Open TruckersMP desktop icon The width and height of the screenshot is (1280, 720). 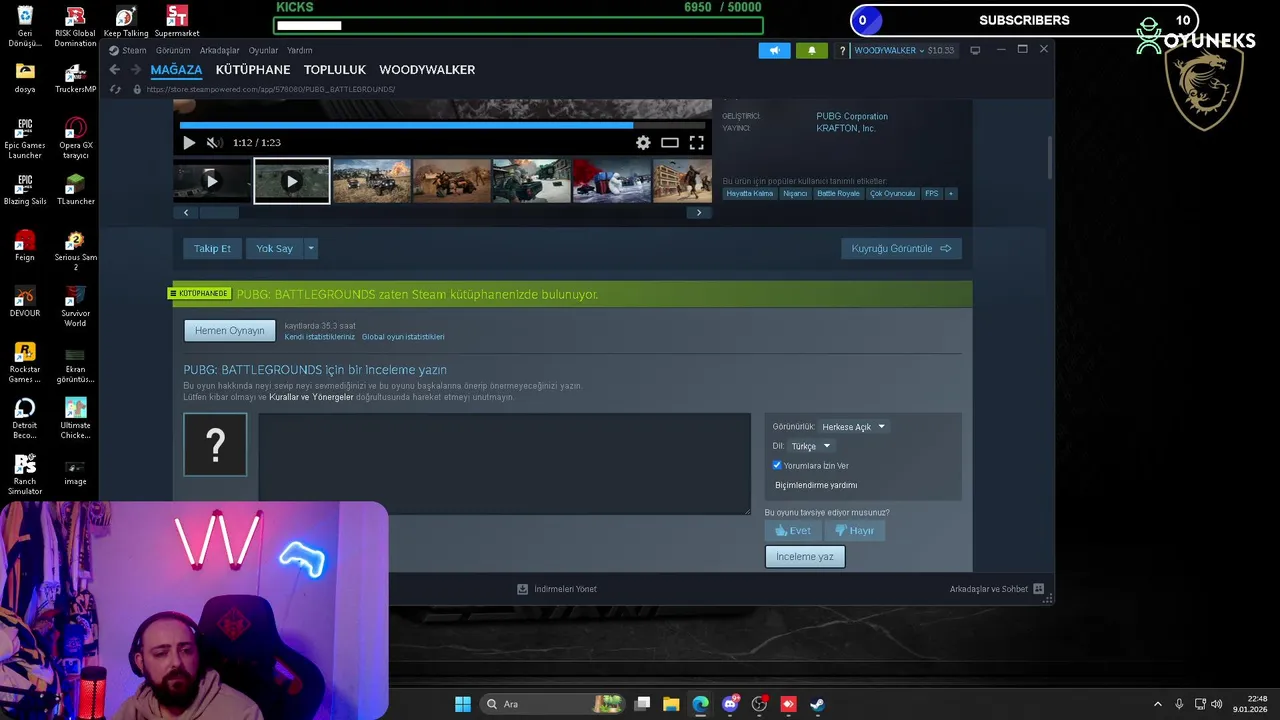(x=75, y=78)
